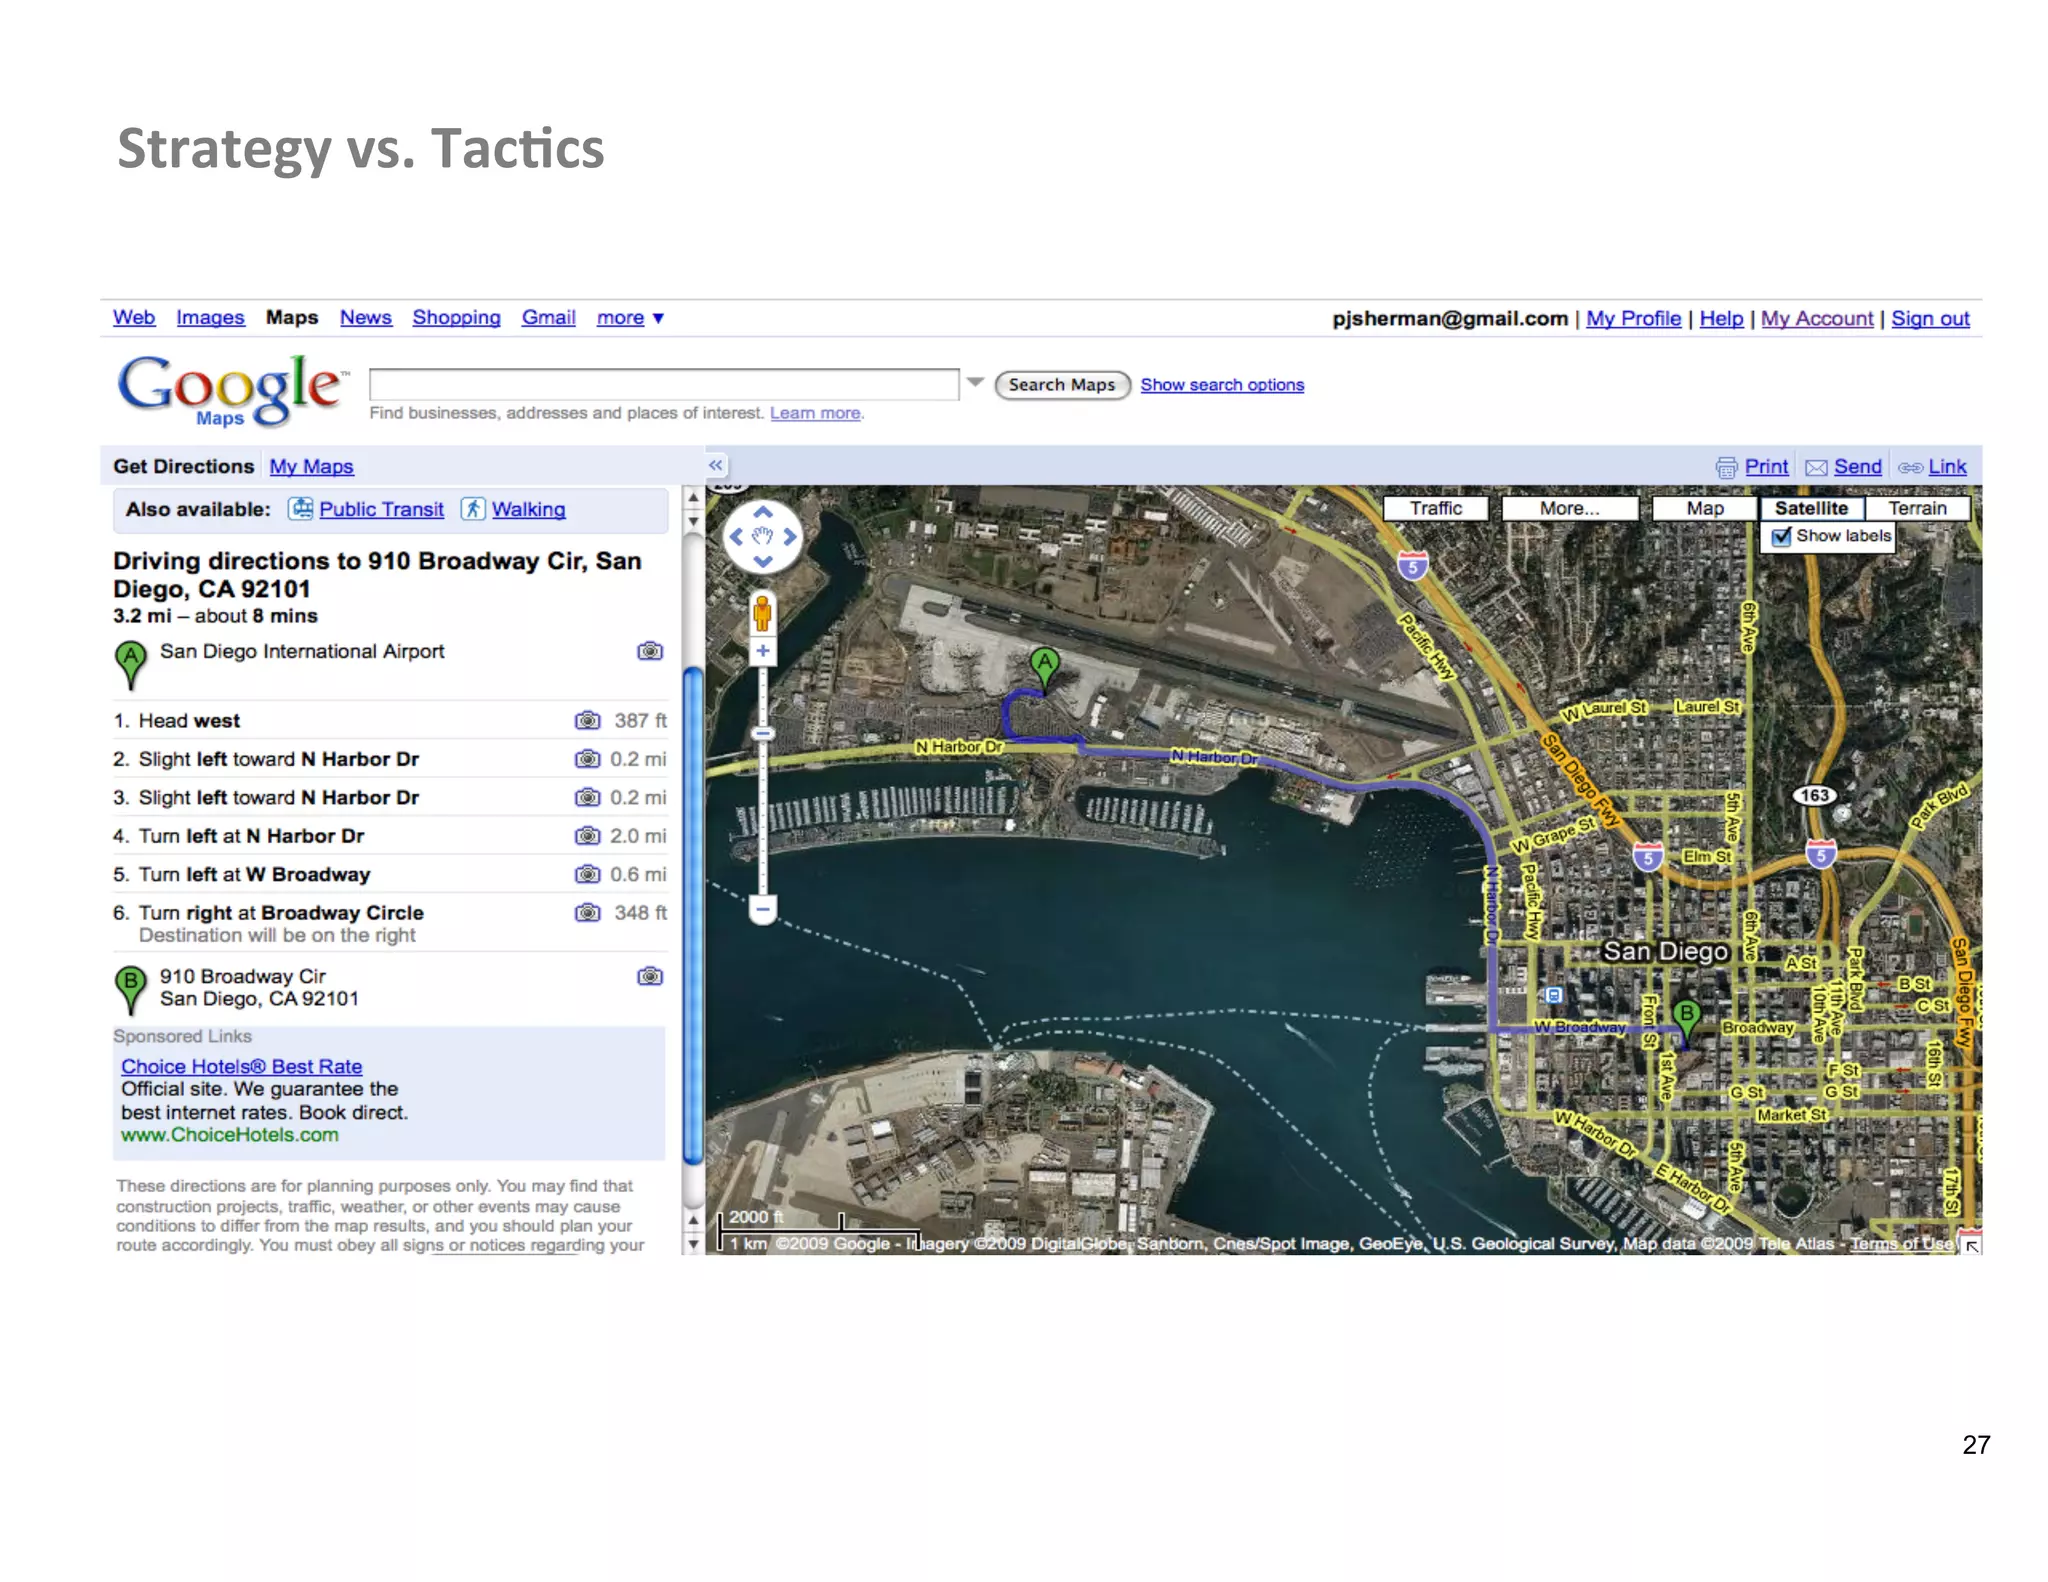The image size is (2048, 1582).
Task: Toggle the Show labels checkbox
Action: point(1781,537)
